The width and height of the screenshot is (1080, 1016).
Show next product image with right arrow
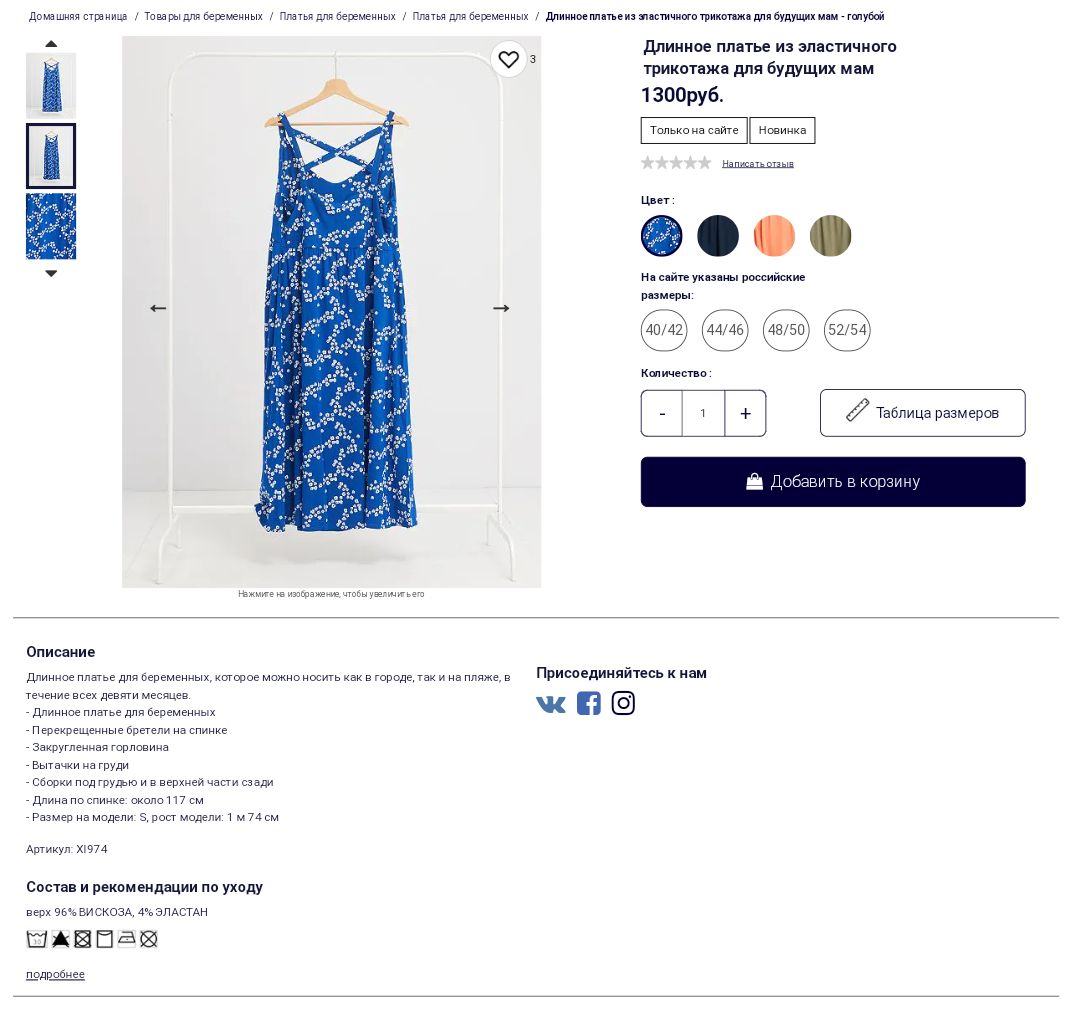pos(501,309)
